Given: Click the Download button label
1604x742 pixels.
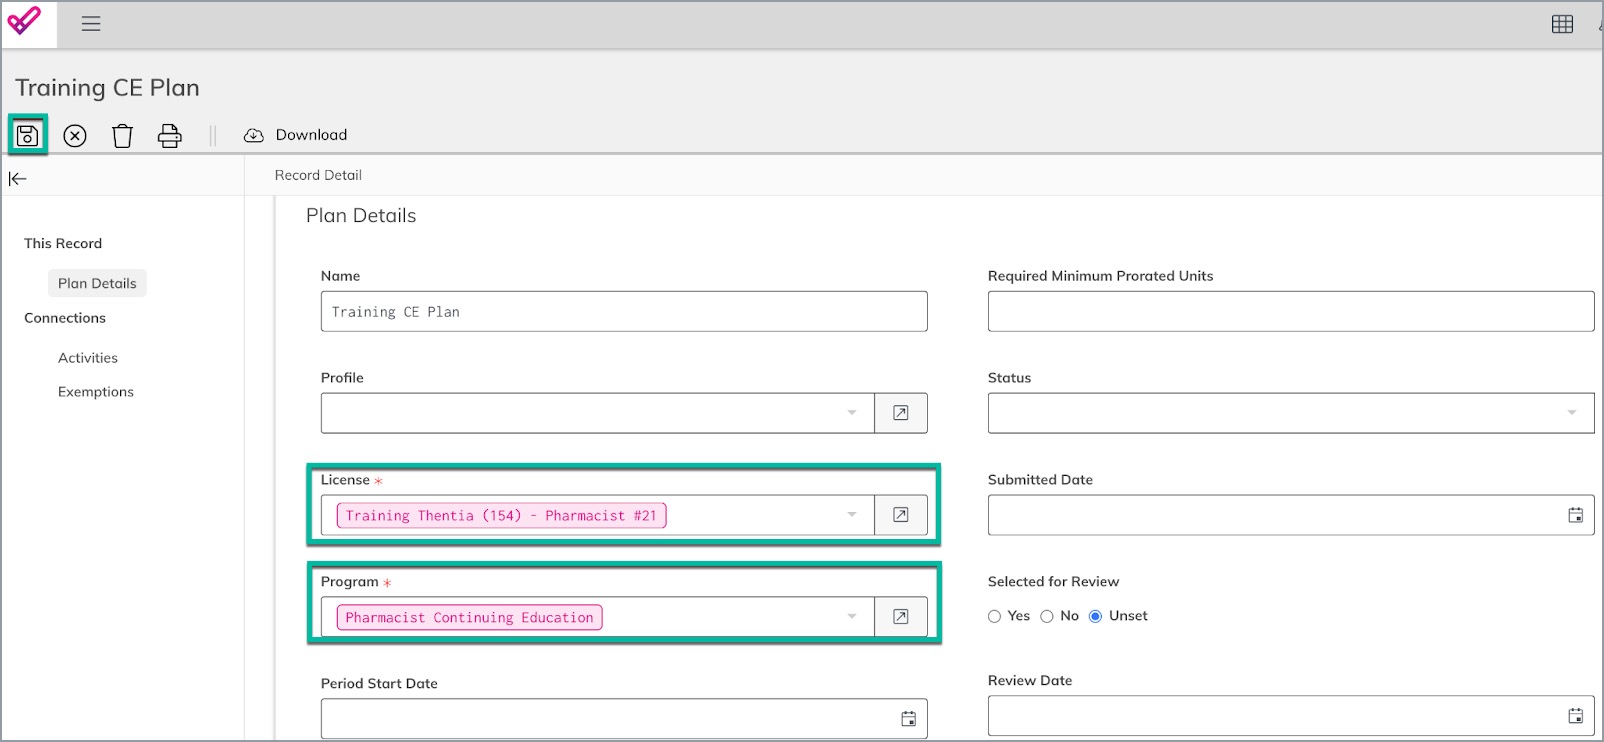Looking at the screenshot, I should pos(312,135).
